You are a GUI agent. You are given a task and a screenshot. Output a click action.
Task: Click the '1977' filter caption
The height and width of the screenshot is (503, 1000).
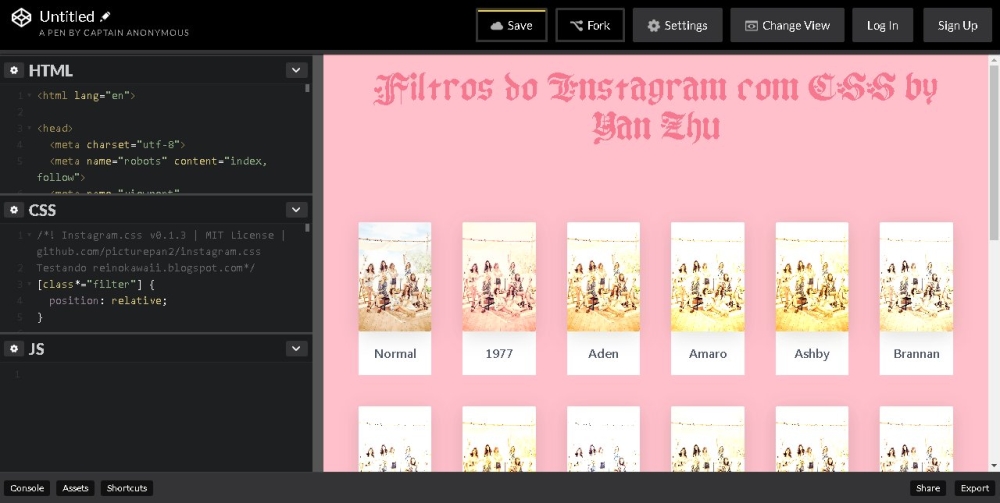[499, 354]
